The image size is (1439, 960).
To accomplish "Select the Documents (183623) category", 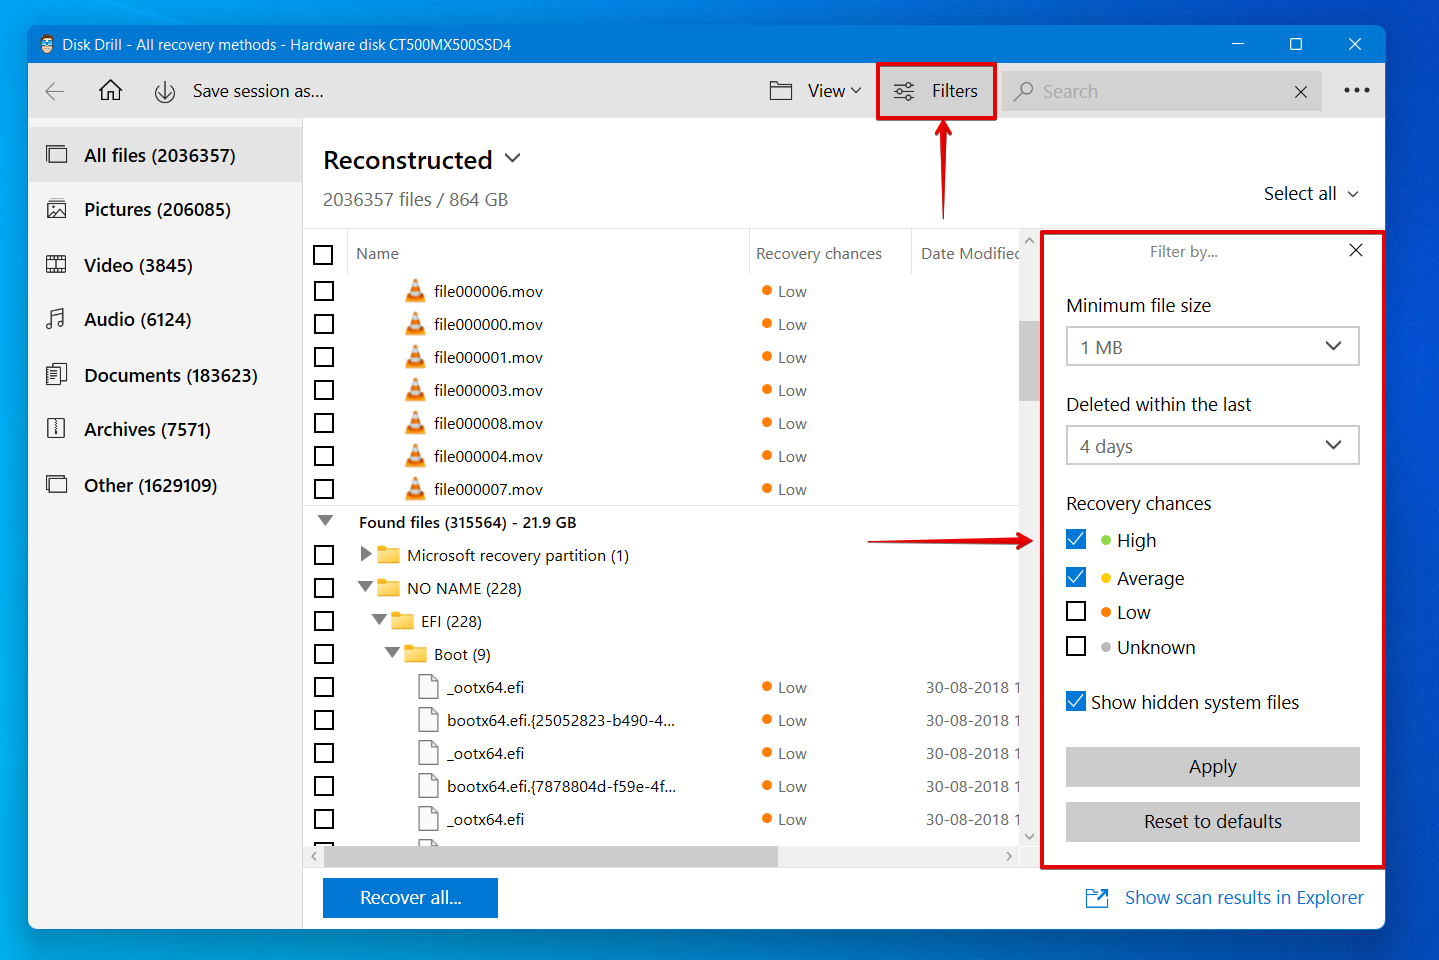I will point(165,375).
